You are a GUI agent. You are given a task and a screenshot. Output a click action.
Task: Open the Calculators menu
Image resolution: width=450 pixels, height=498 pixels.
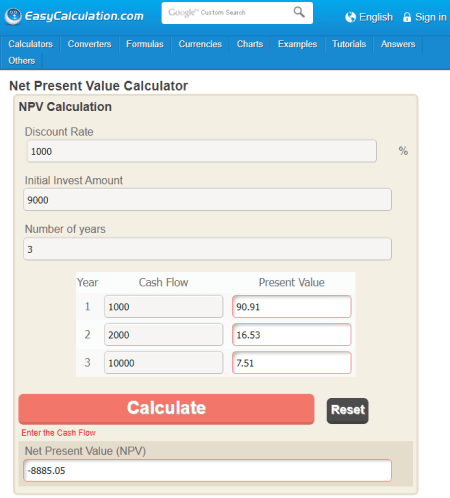[31, 44]
